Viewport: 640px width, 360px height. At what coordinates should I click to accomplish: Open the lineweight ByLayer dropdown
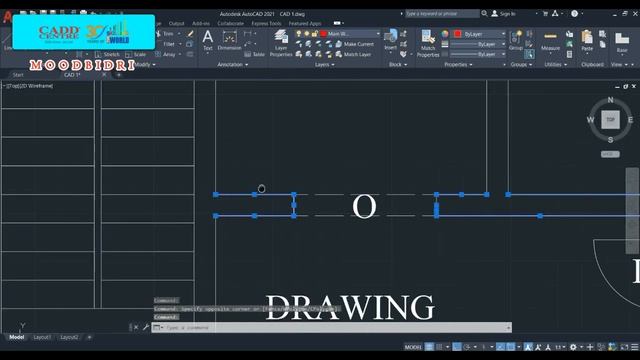(x=503, y=44)
